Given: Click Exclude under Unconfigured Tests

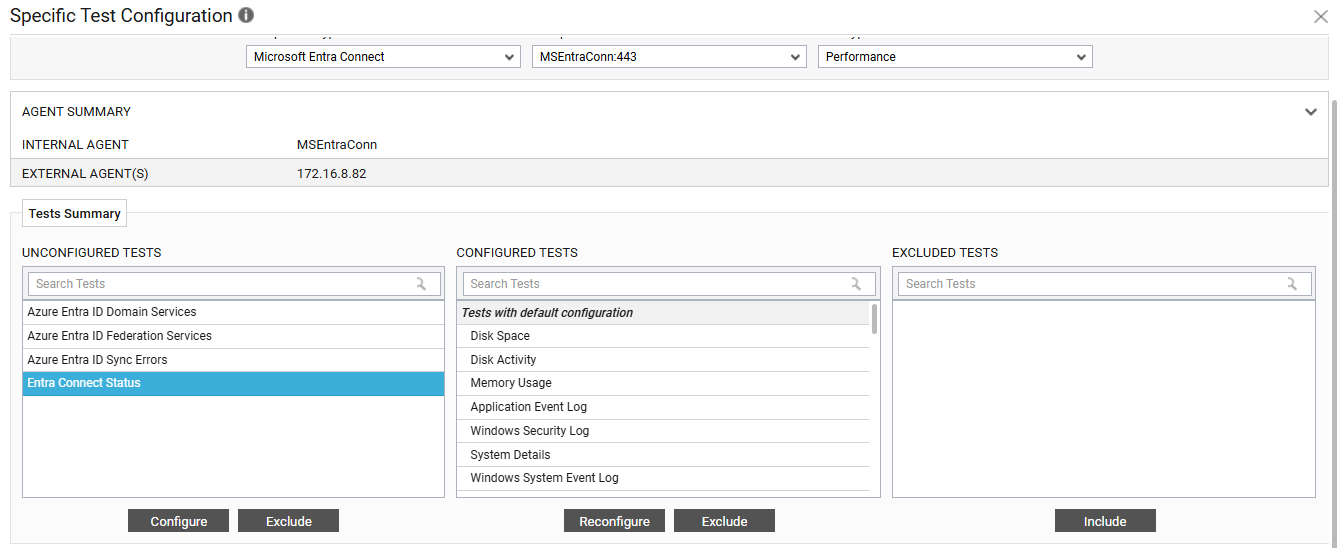Looking at the screenshot, I should [289, 521].
